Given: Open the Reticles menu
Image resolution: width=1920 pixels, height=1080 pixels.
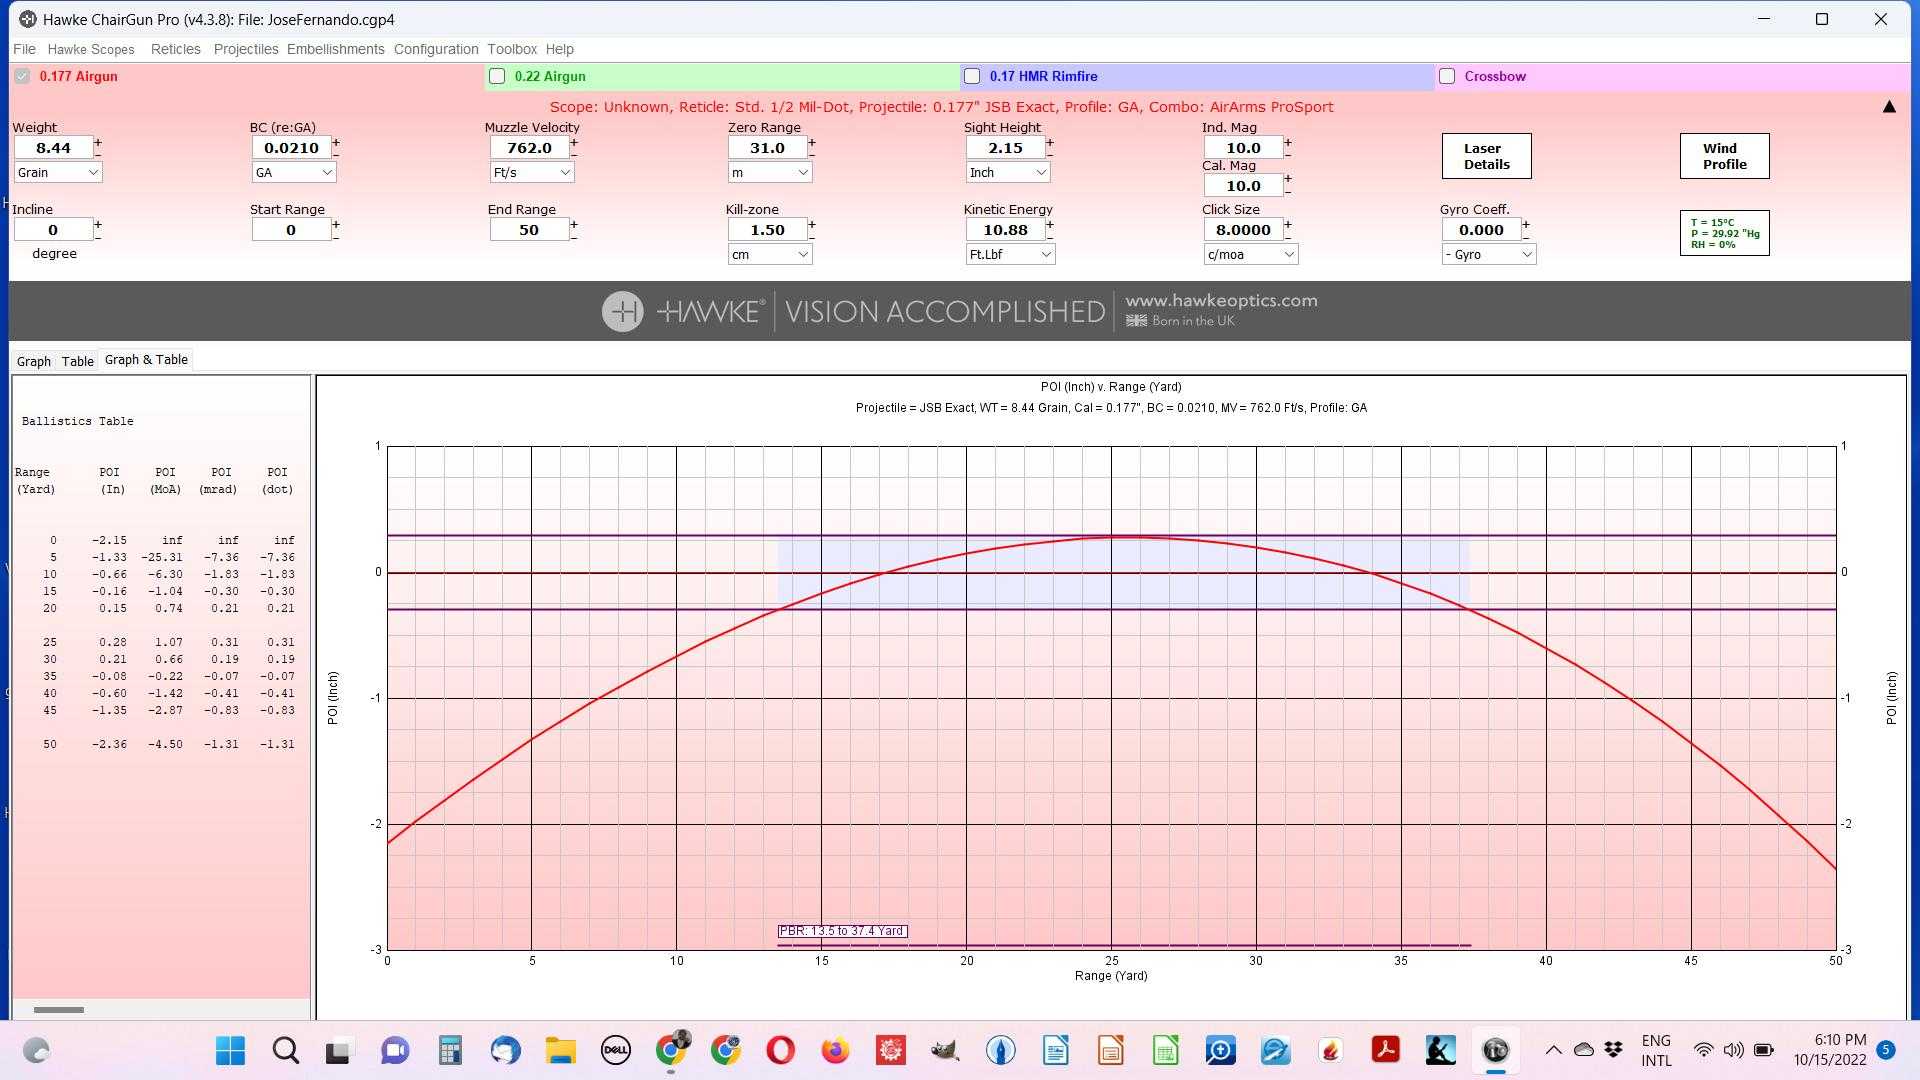Looking at the screenshot, I should [175, 49].
